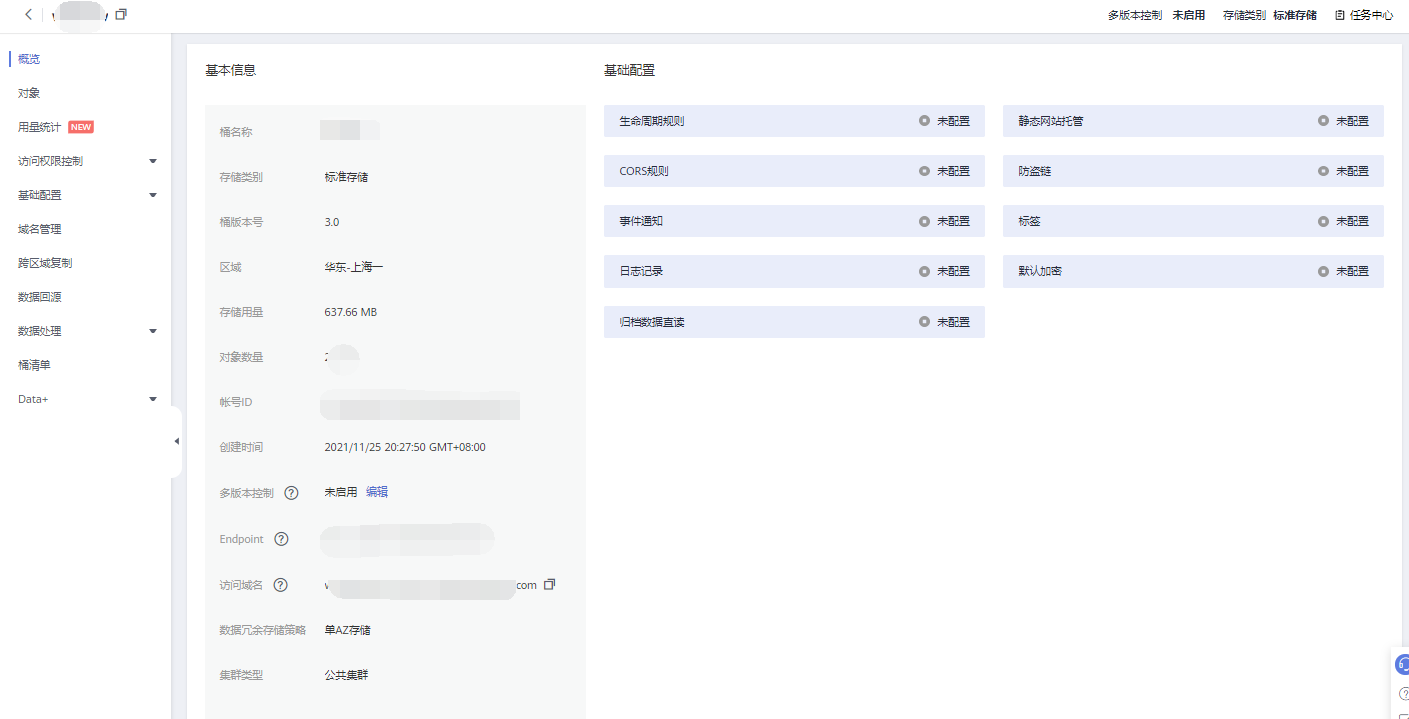This screenshot has height=719, width=1409.
Task: Open the 静态网站托管 configuration card
Action: click(1193, 121)
